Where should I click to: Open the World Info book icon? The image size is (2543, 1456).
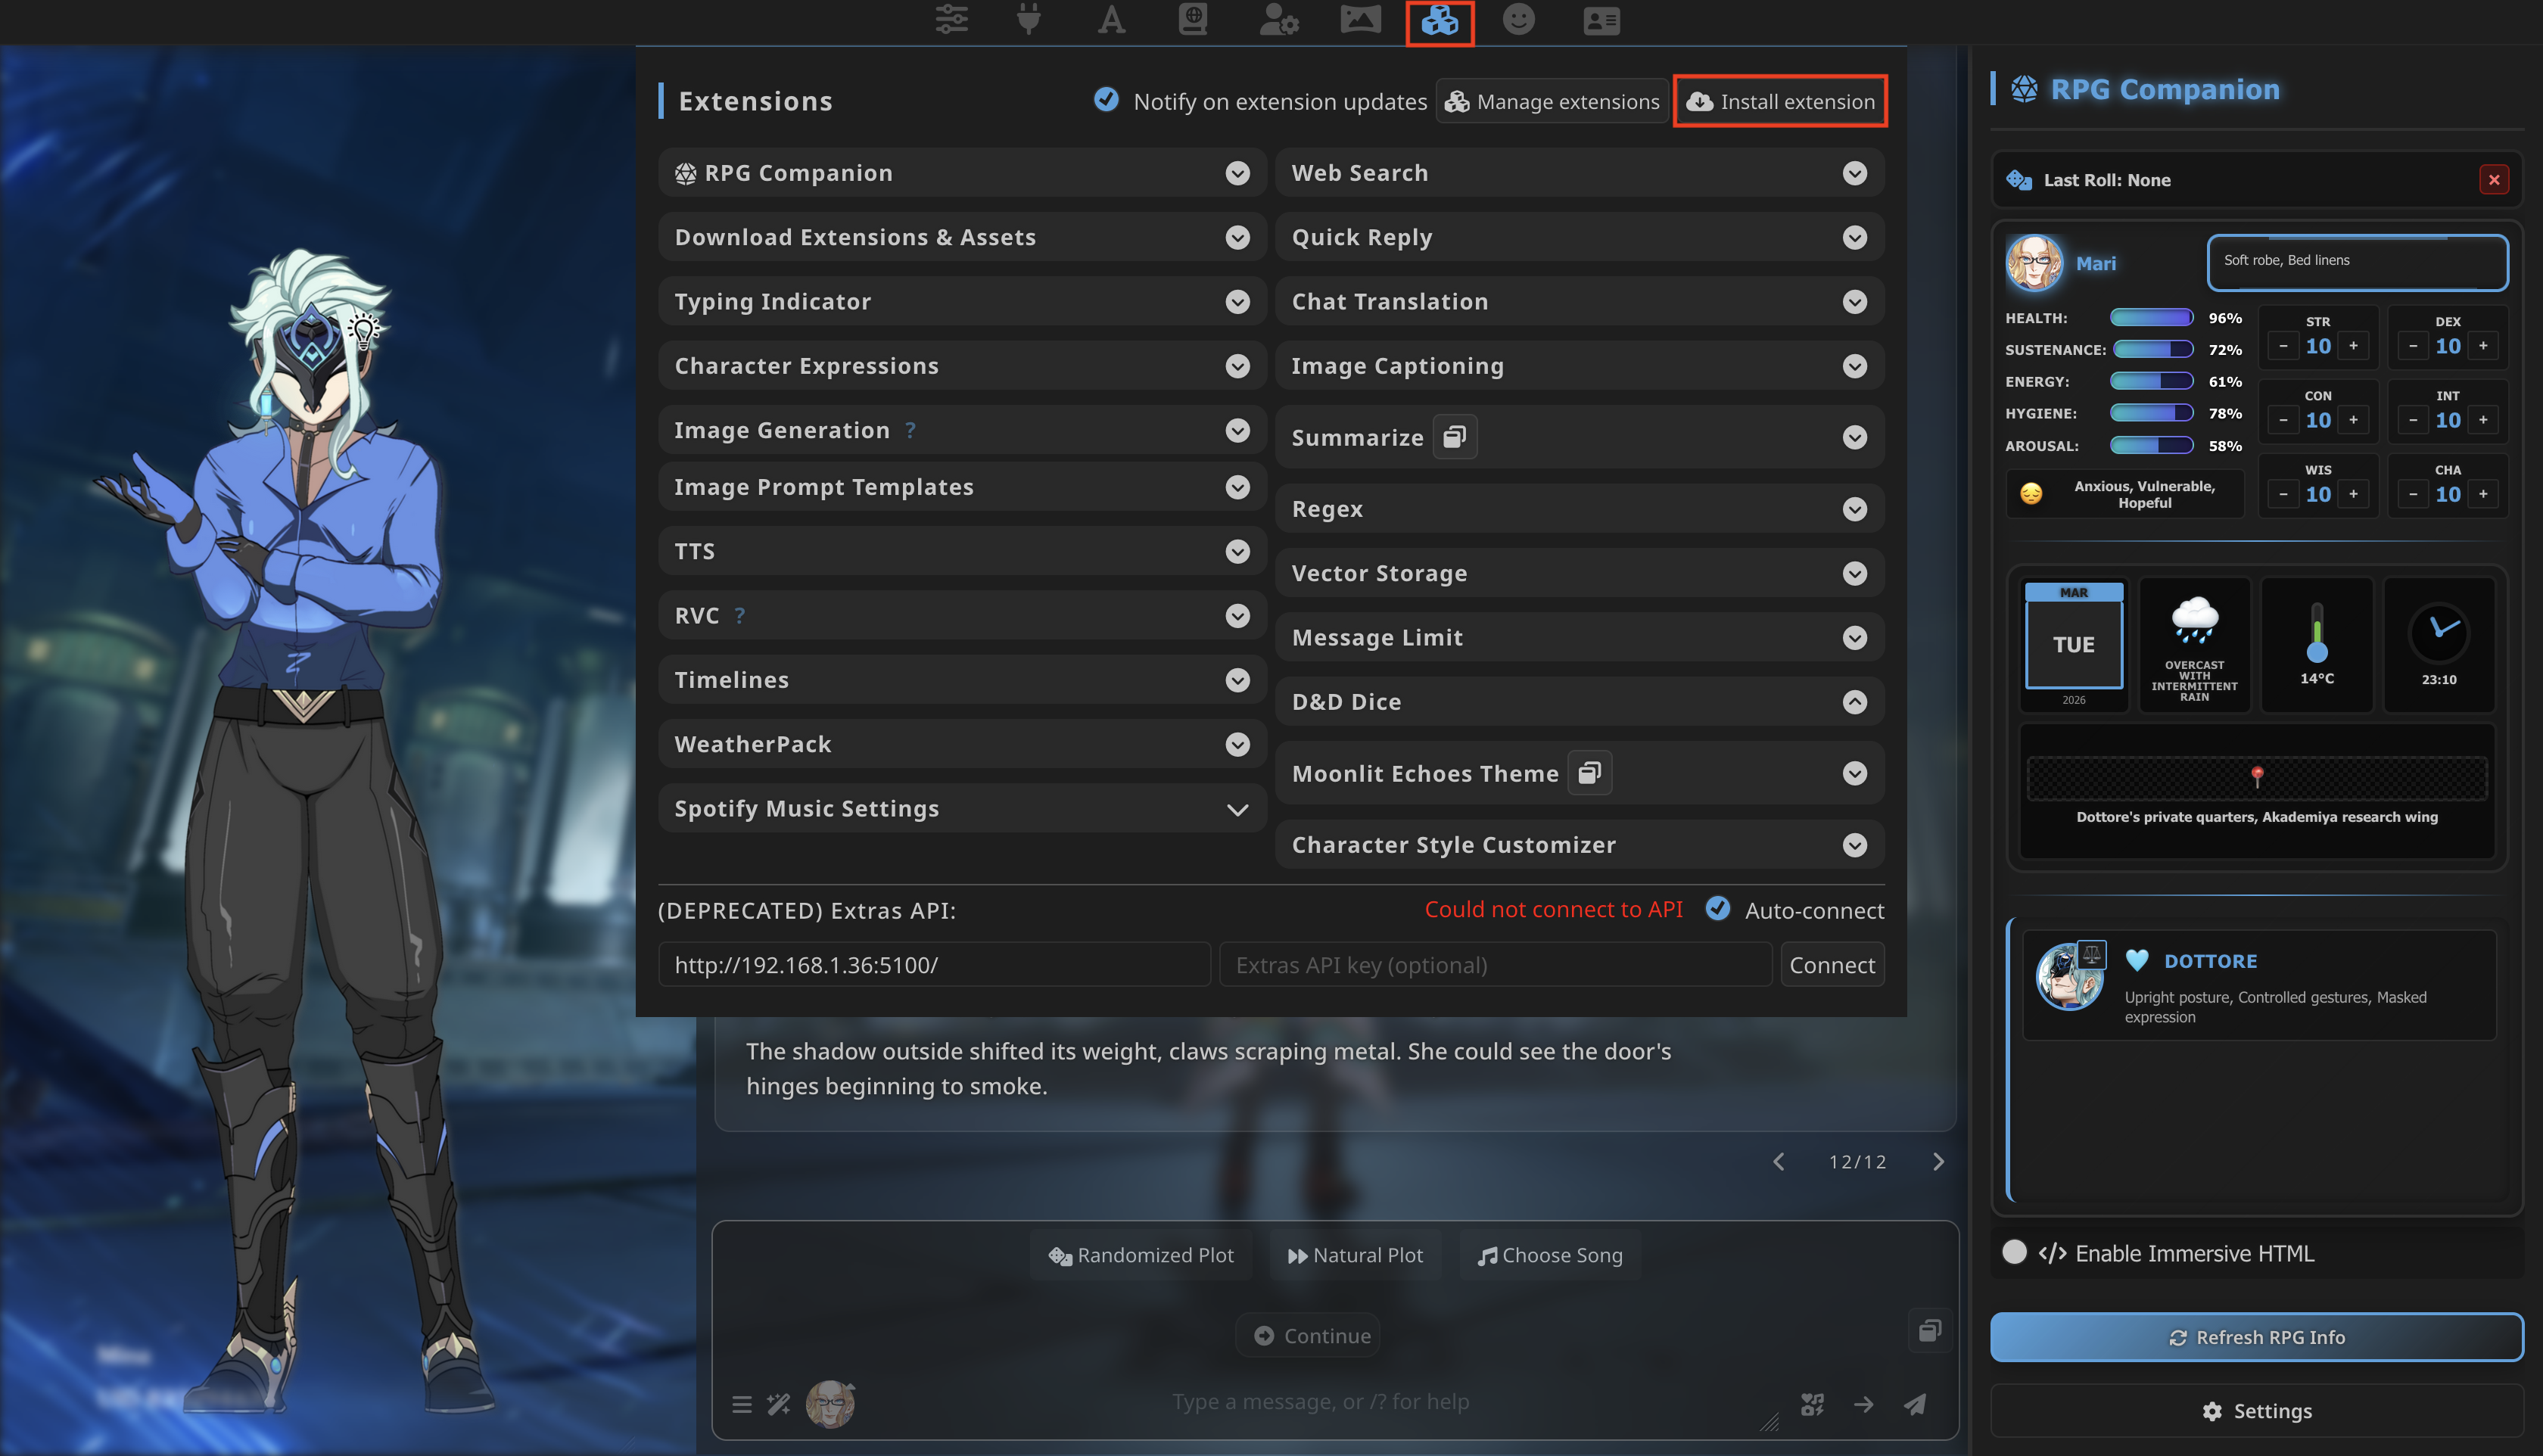pos(1192,20)
